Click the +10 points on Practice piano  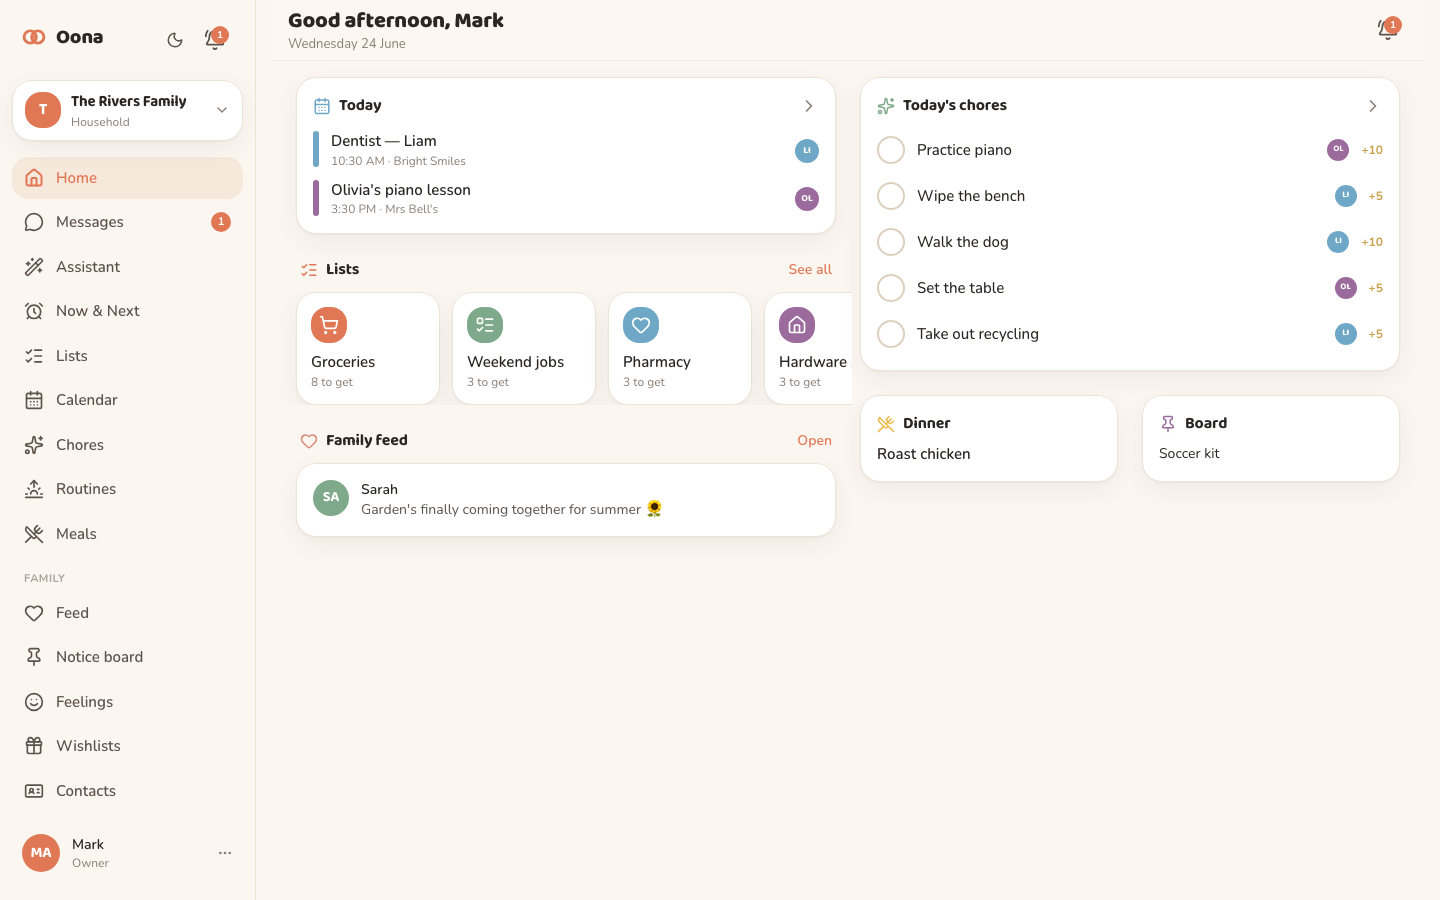(1372, 150)
